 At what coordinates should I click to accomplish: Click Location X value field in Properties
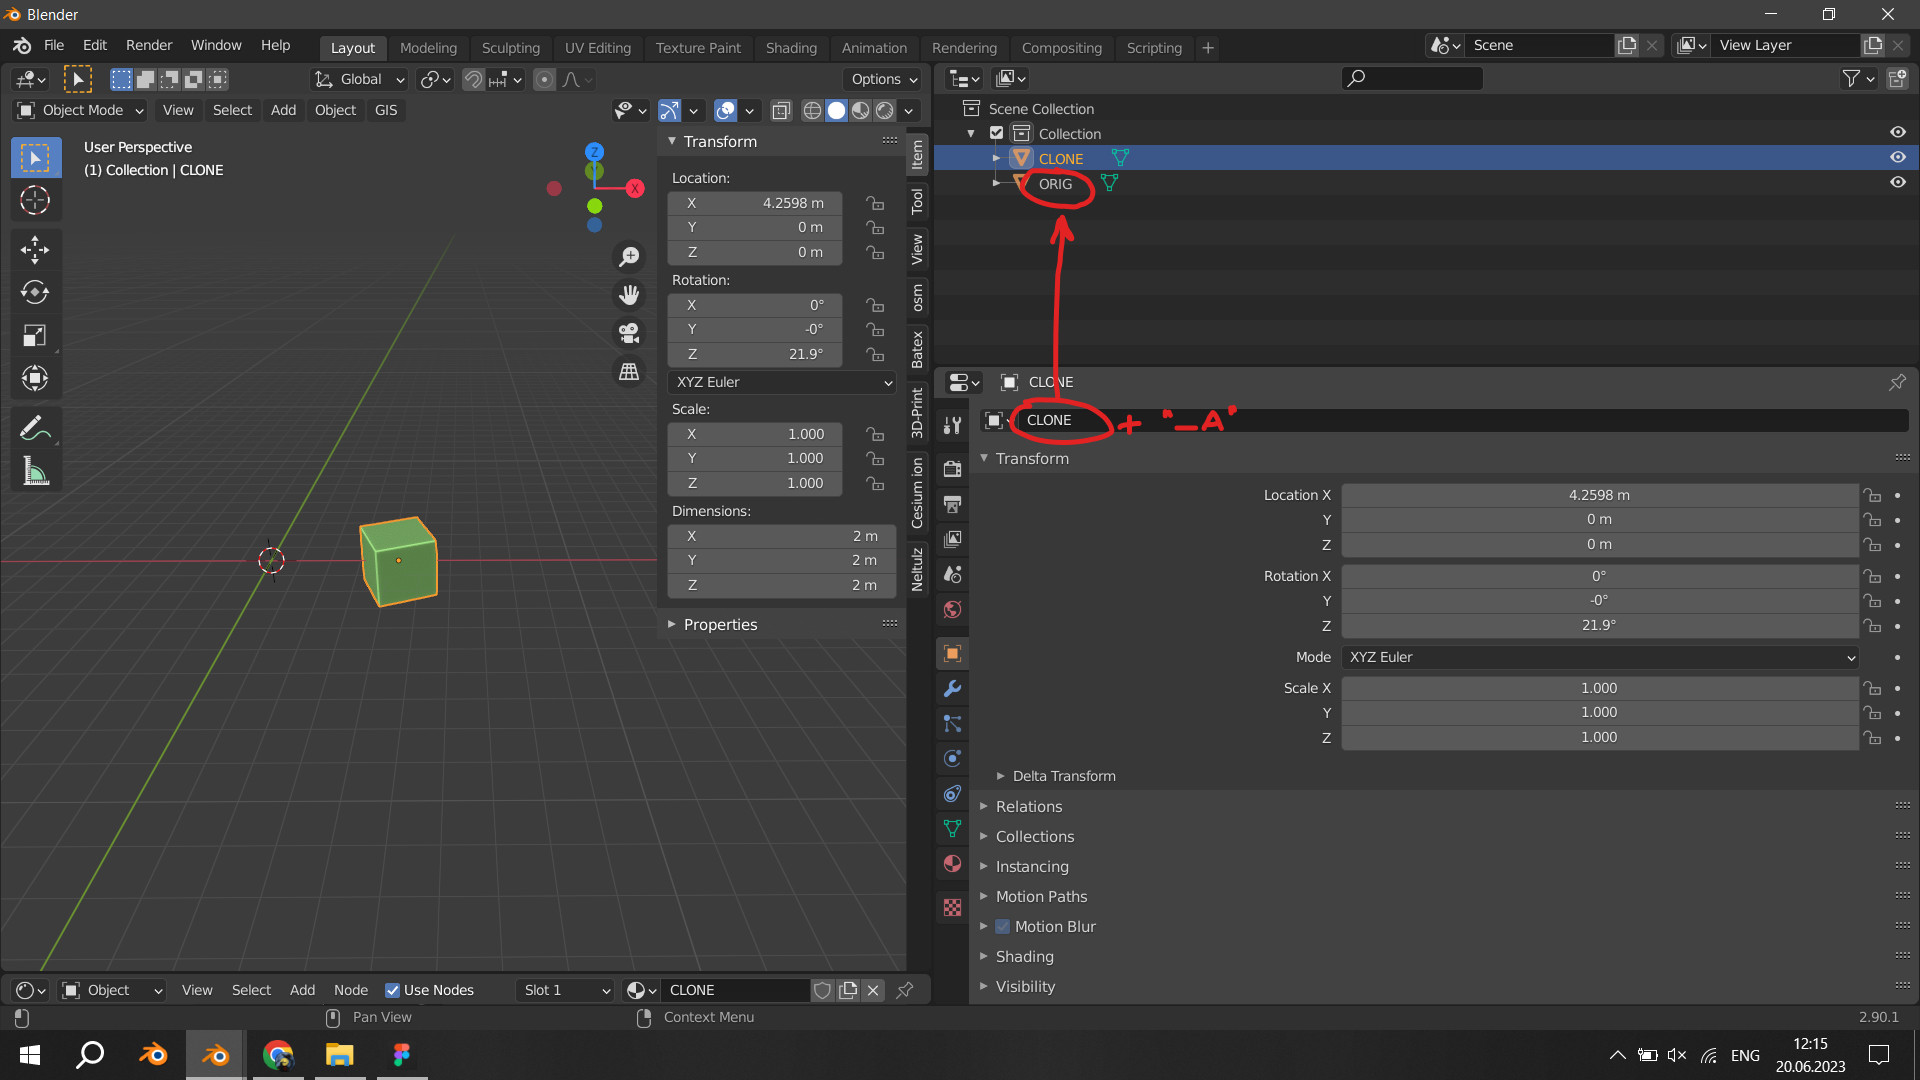[1599, 495]
